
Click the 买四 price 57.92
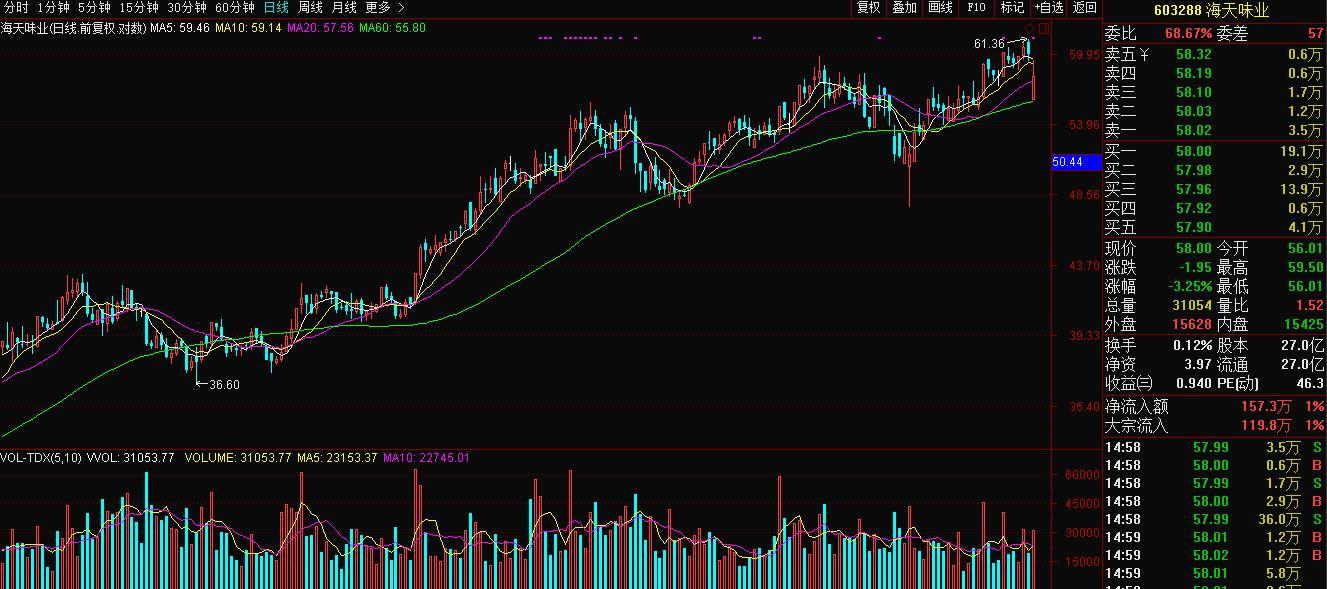[x=1194, y=208]
